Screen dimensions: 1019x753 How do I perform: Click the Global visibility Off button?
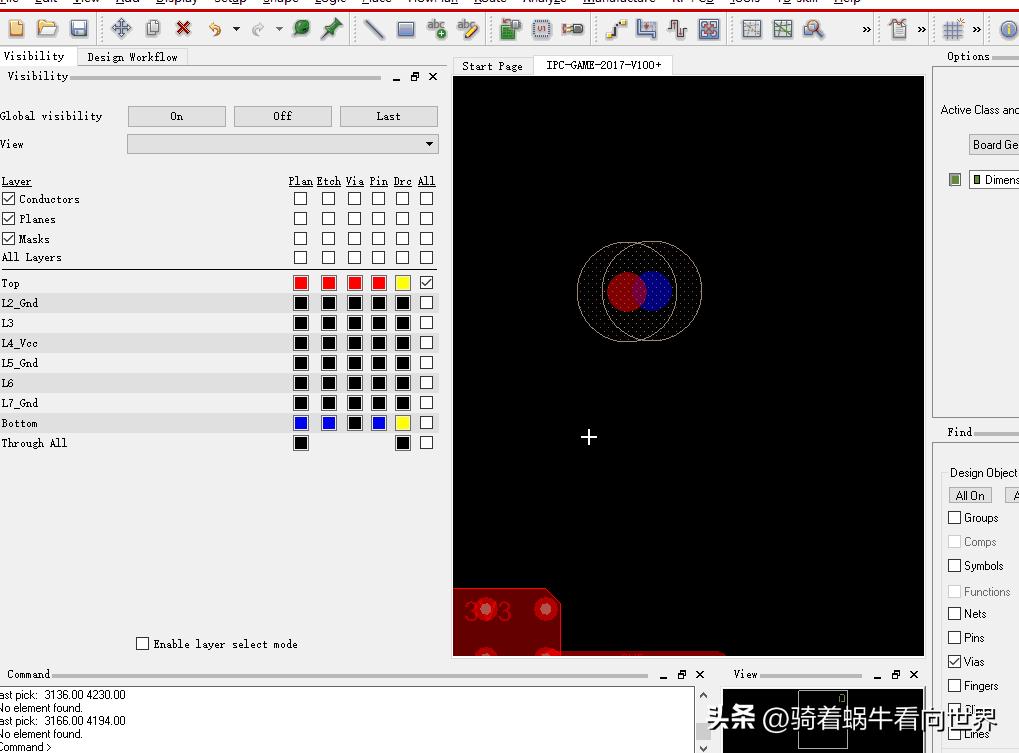[282, 116]
